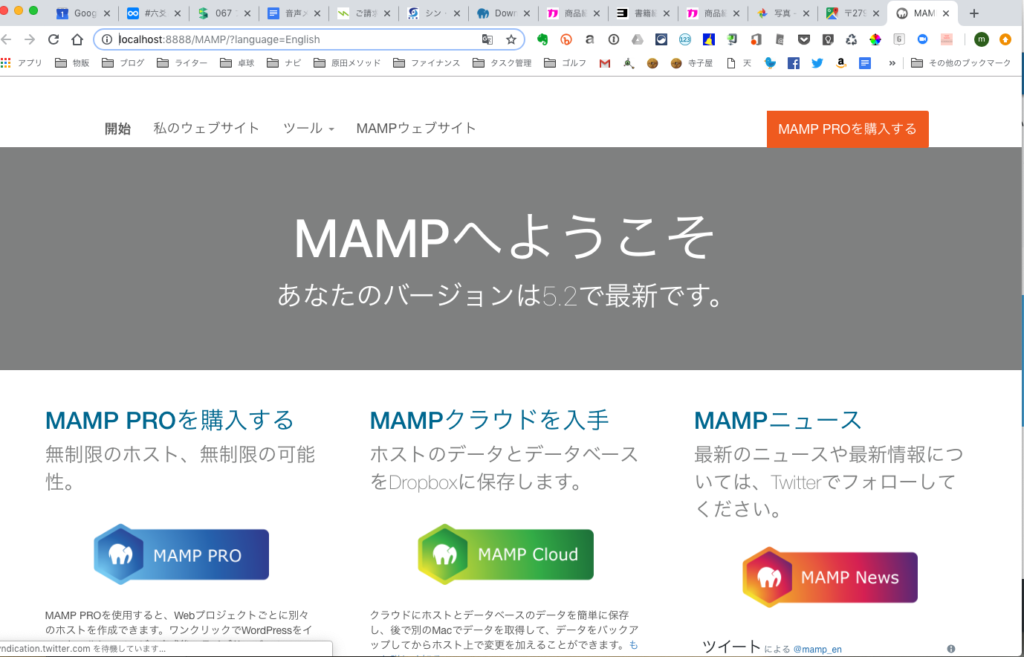Open the @mamp_en Twitter link
The image size is (1024, 657).
point(817,649)
